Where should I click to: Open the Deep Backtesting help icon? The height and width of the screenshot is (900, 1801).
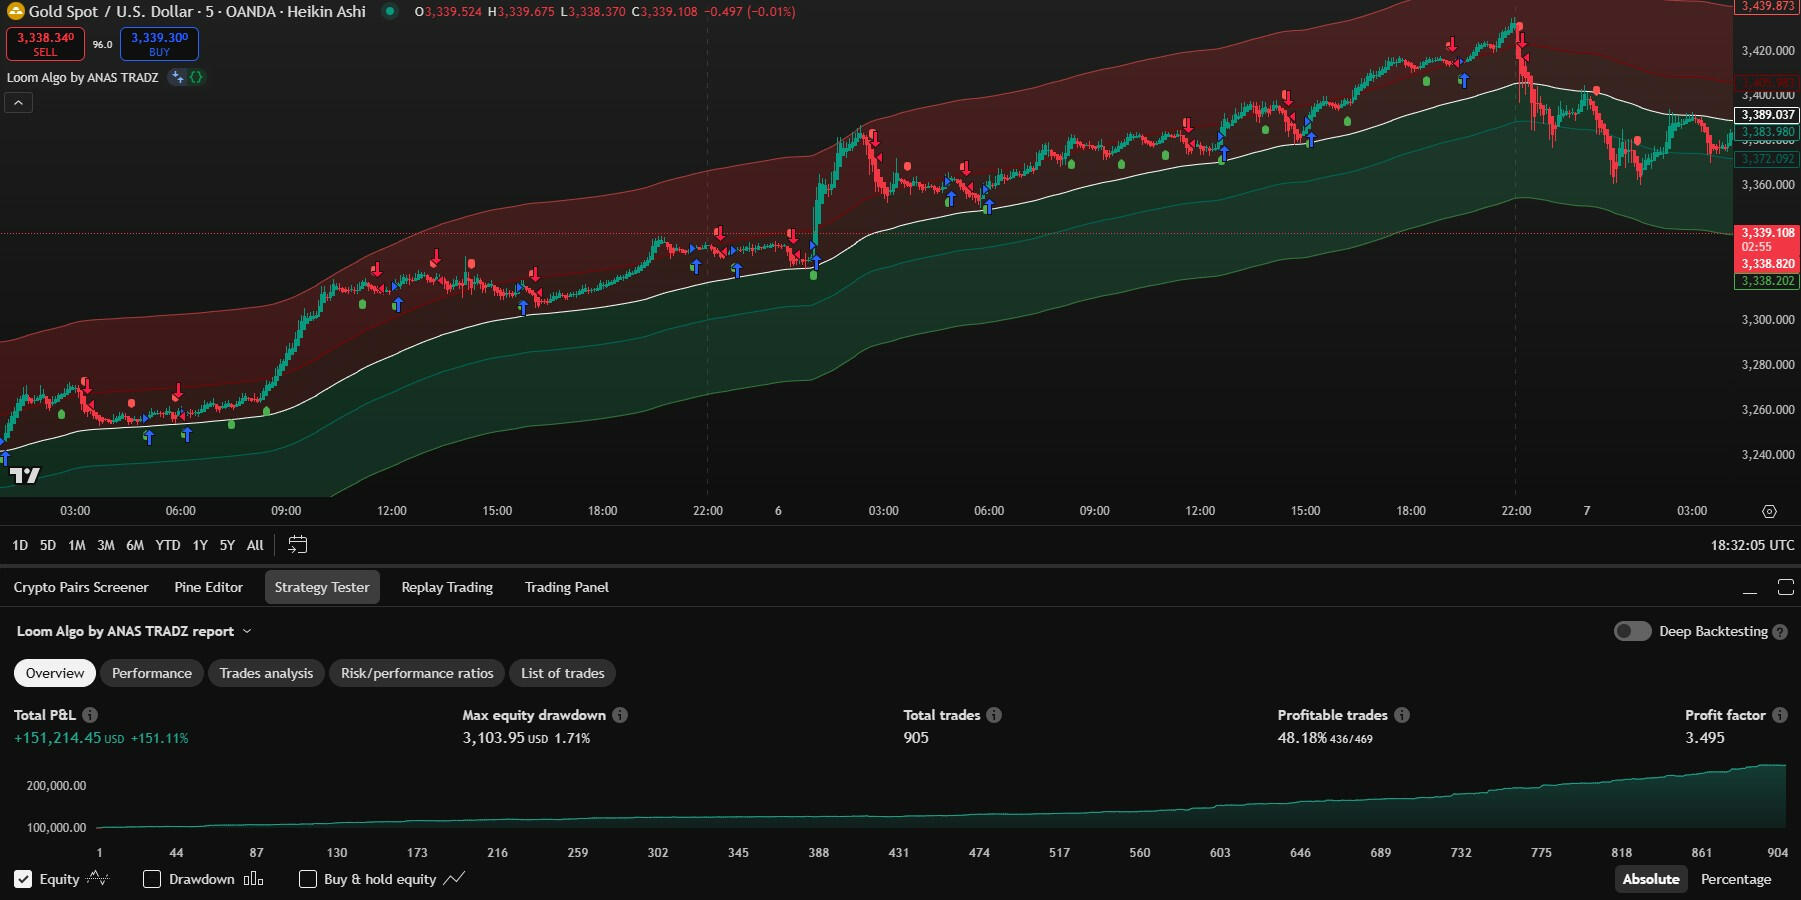pos(1780,632)
